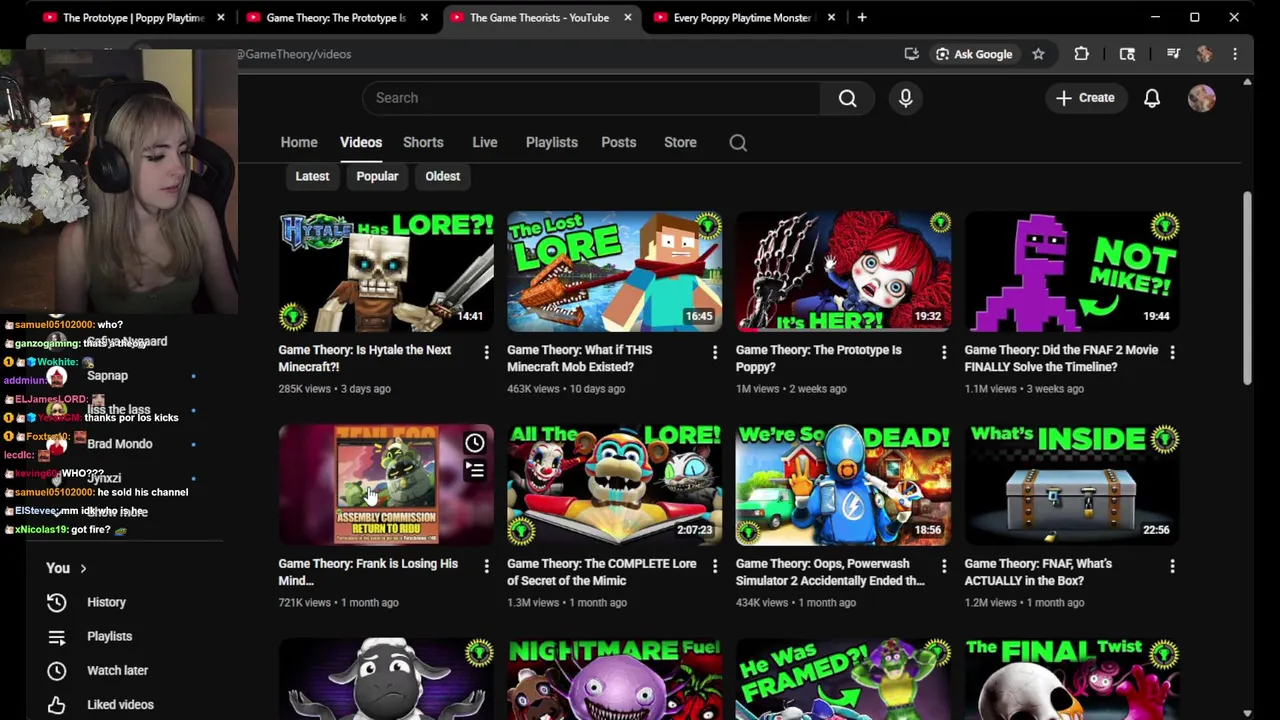Play The Lost LORE Minecraft thumbnail
1280x720 pixels.
(x=614, y=271)
